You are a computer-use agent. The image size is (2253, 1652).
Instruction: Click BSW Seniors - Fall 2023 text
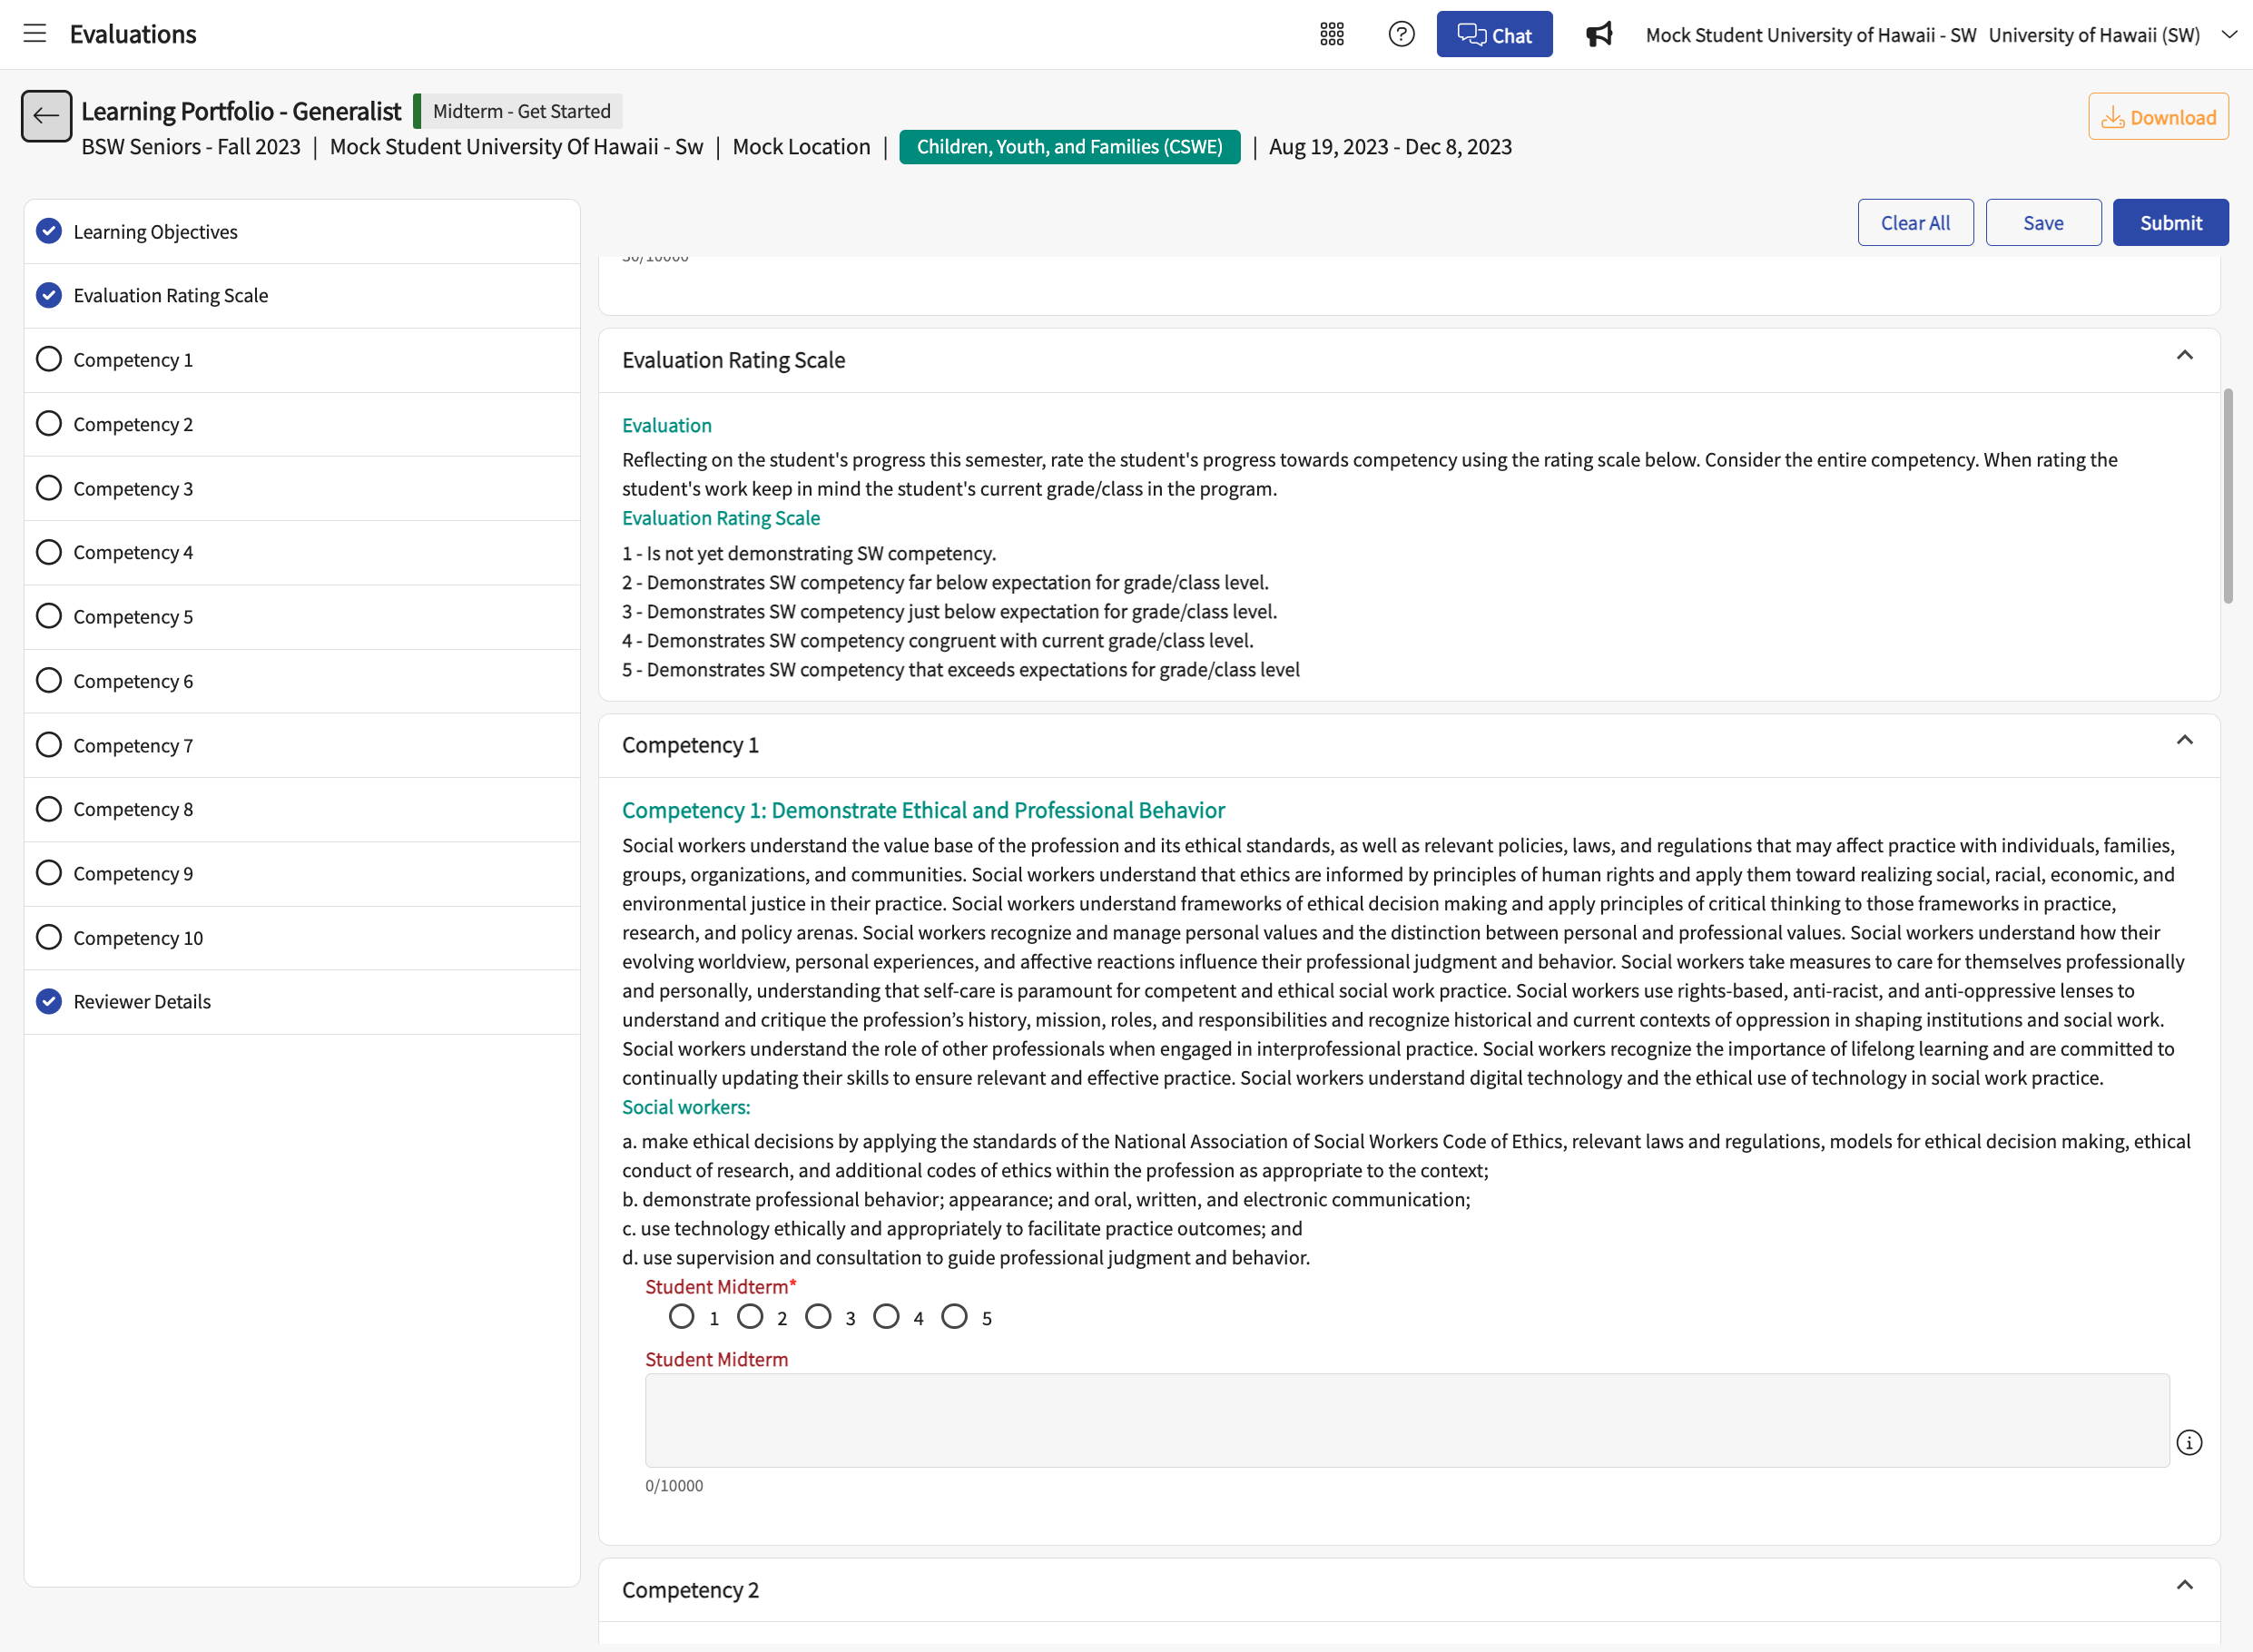[191, 146]
